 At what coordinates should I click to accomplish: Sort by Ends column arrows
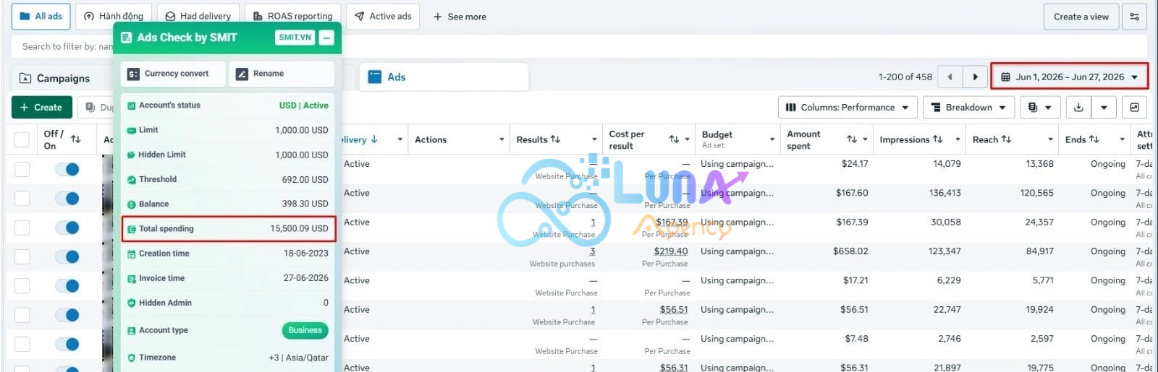point(1094,140)
